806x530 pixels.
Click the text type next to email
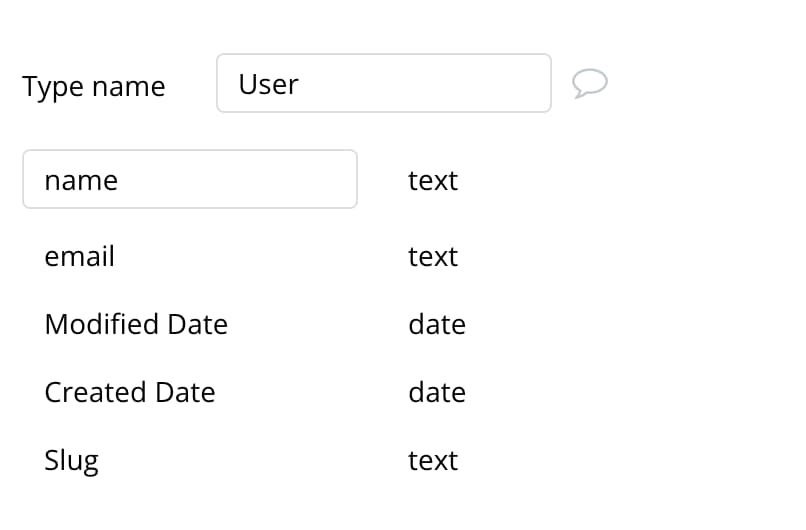click(x=433, y=257)
